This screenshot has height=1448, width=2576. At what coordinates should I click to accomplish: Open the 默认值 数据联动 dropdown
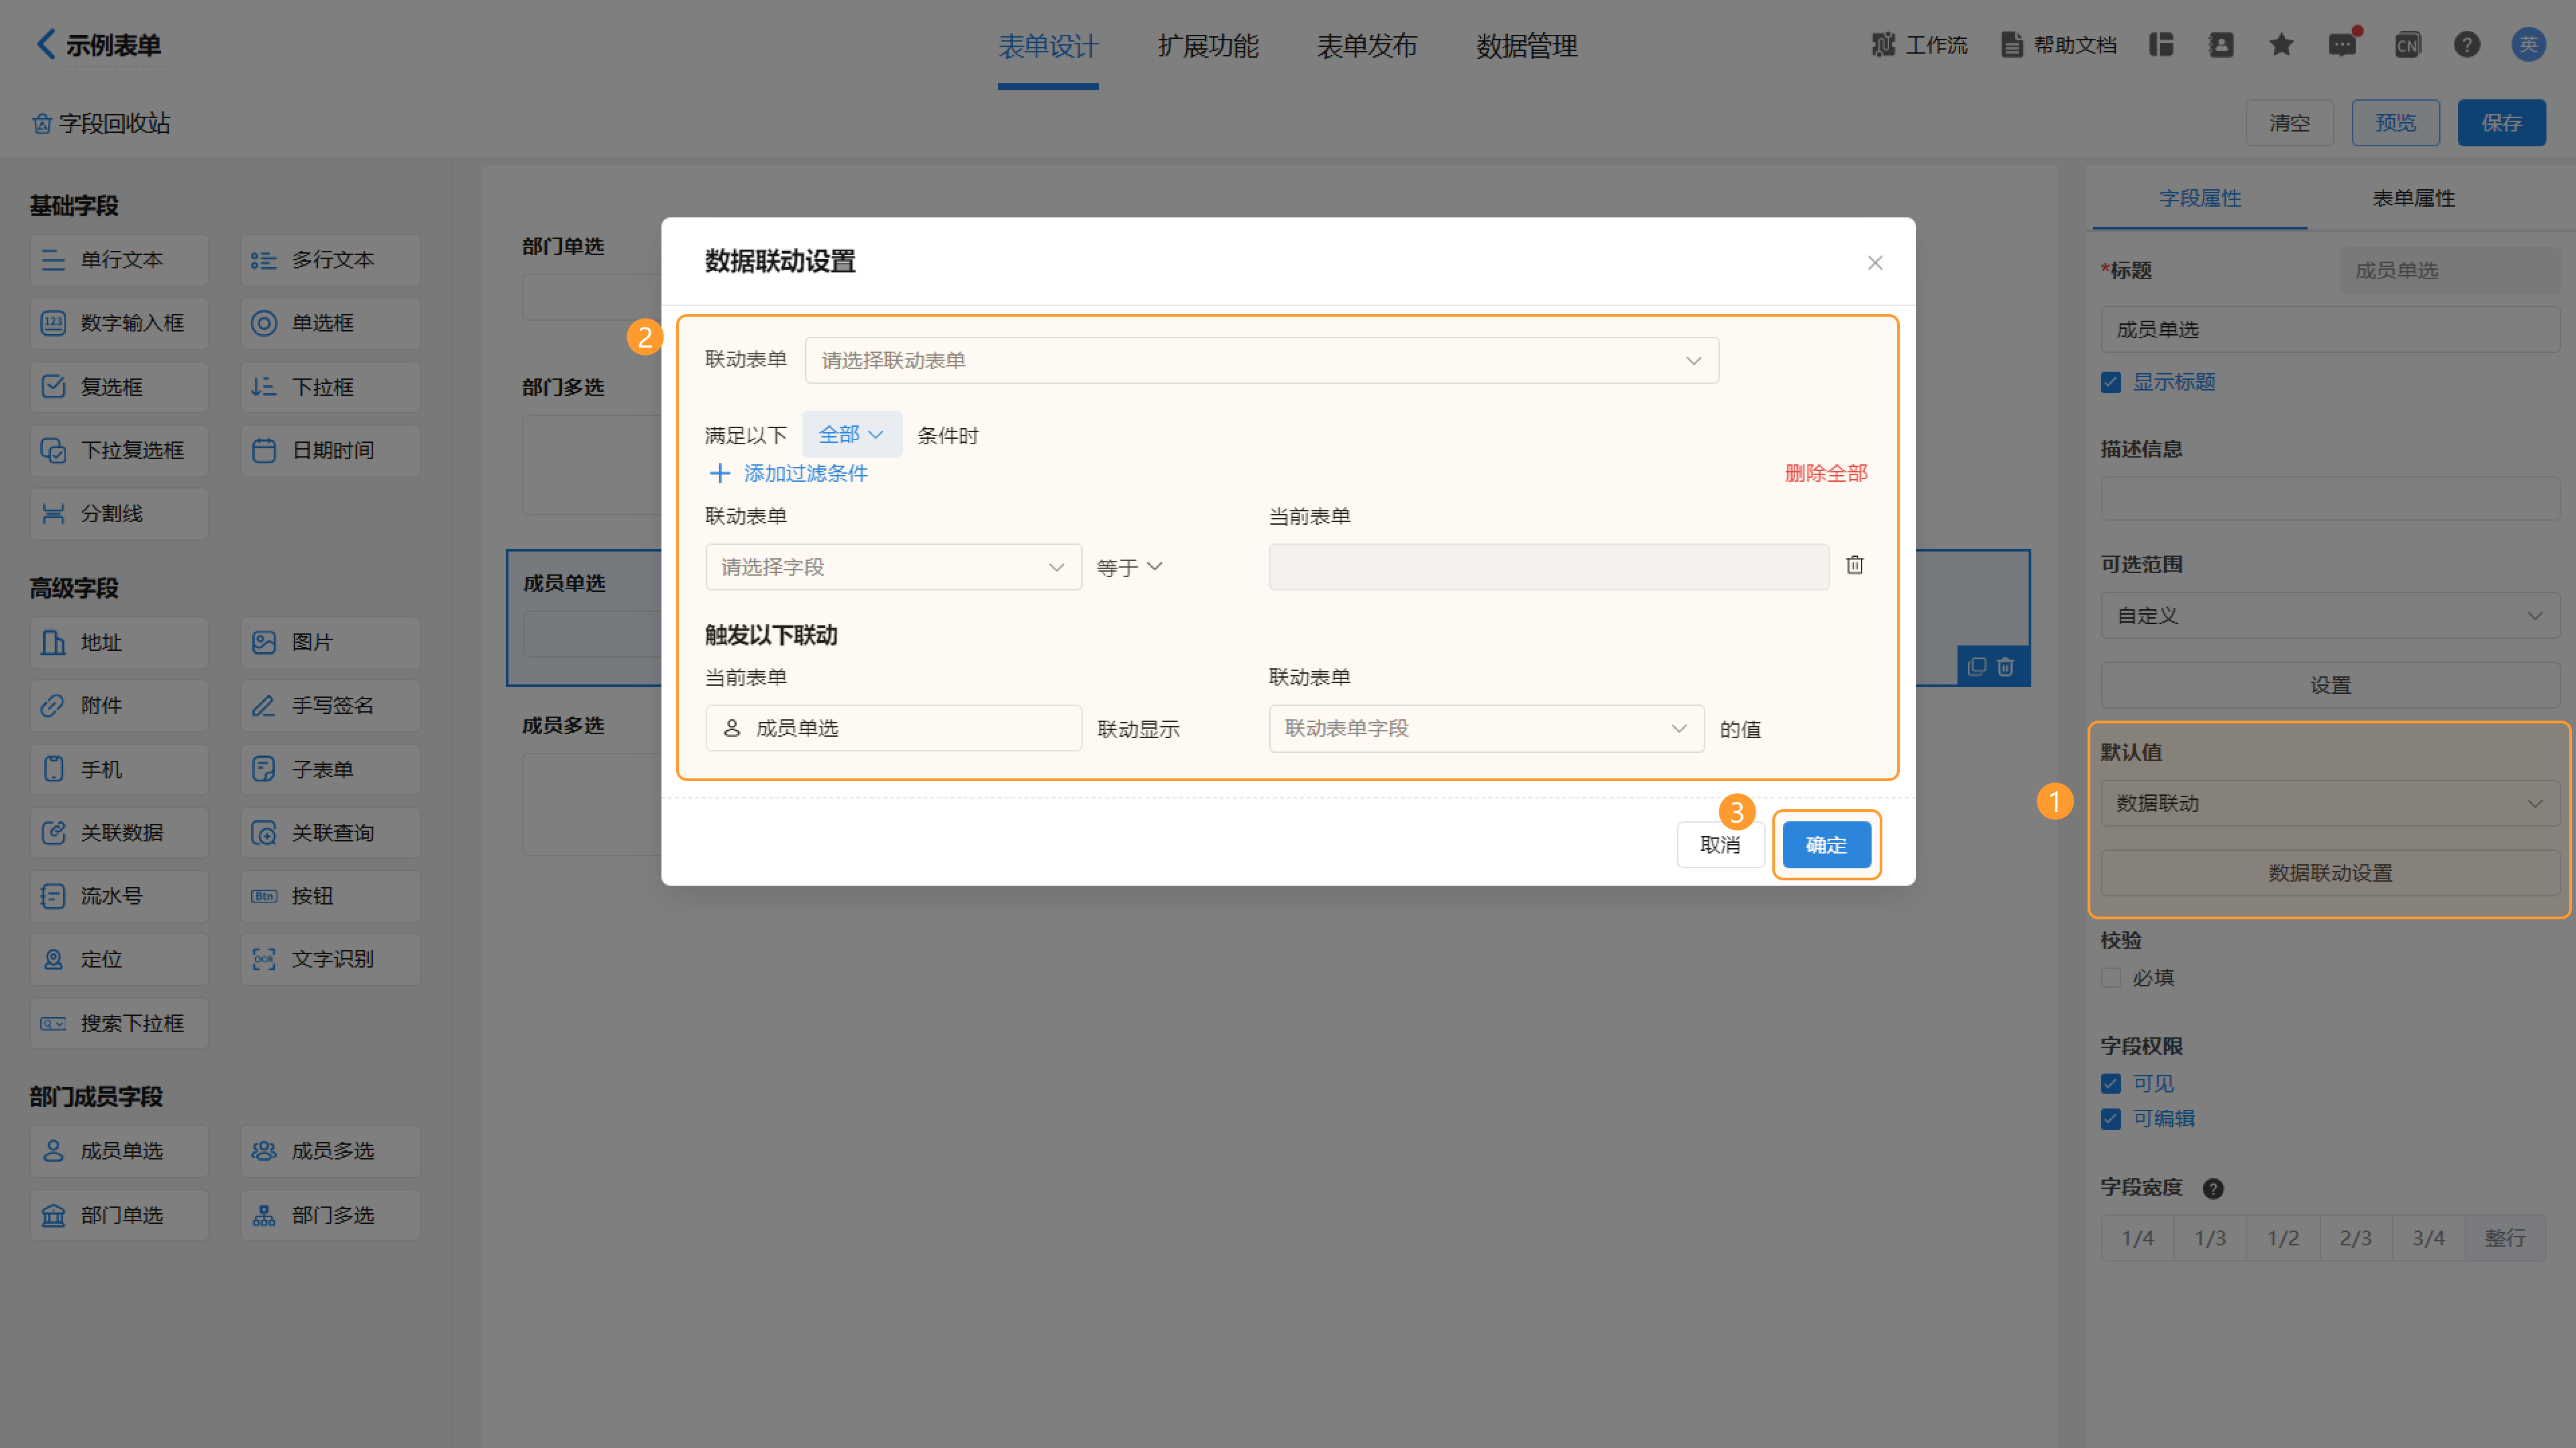pyautogui.click(x=2330, y=804)
